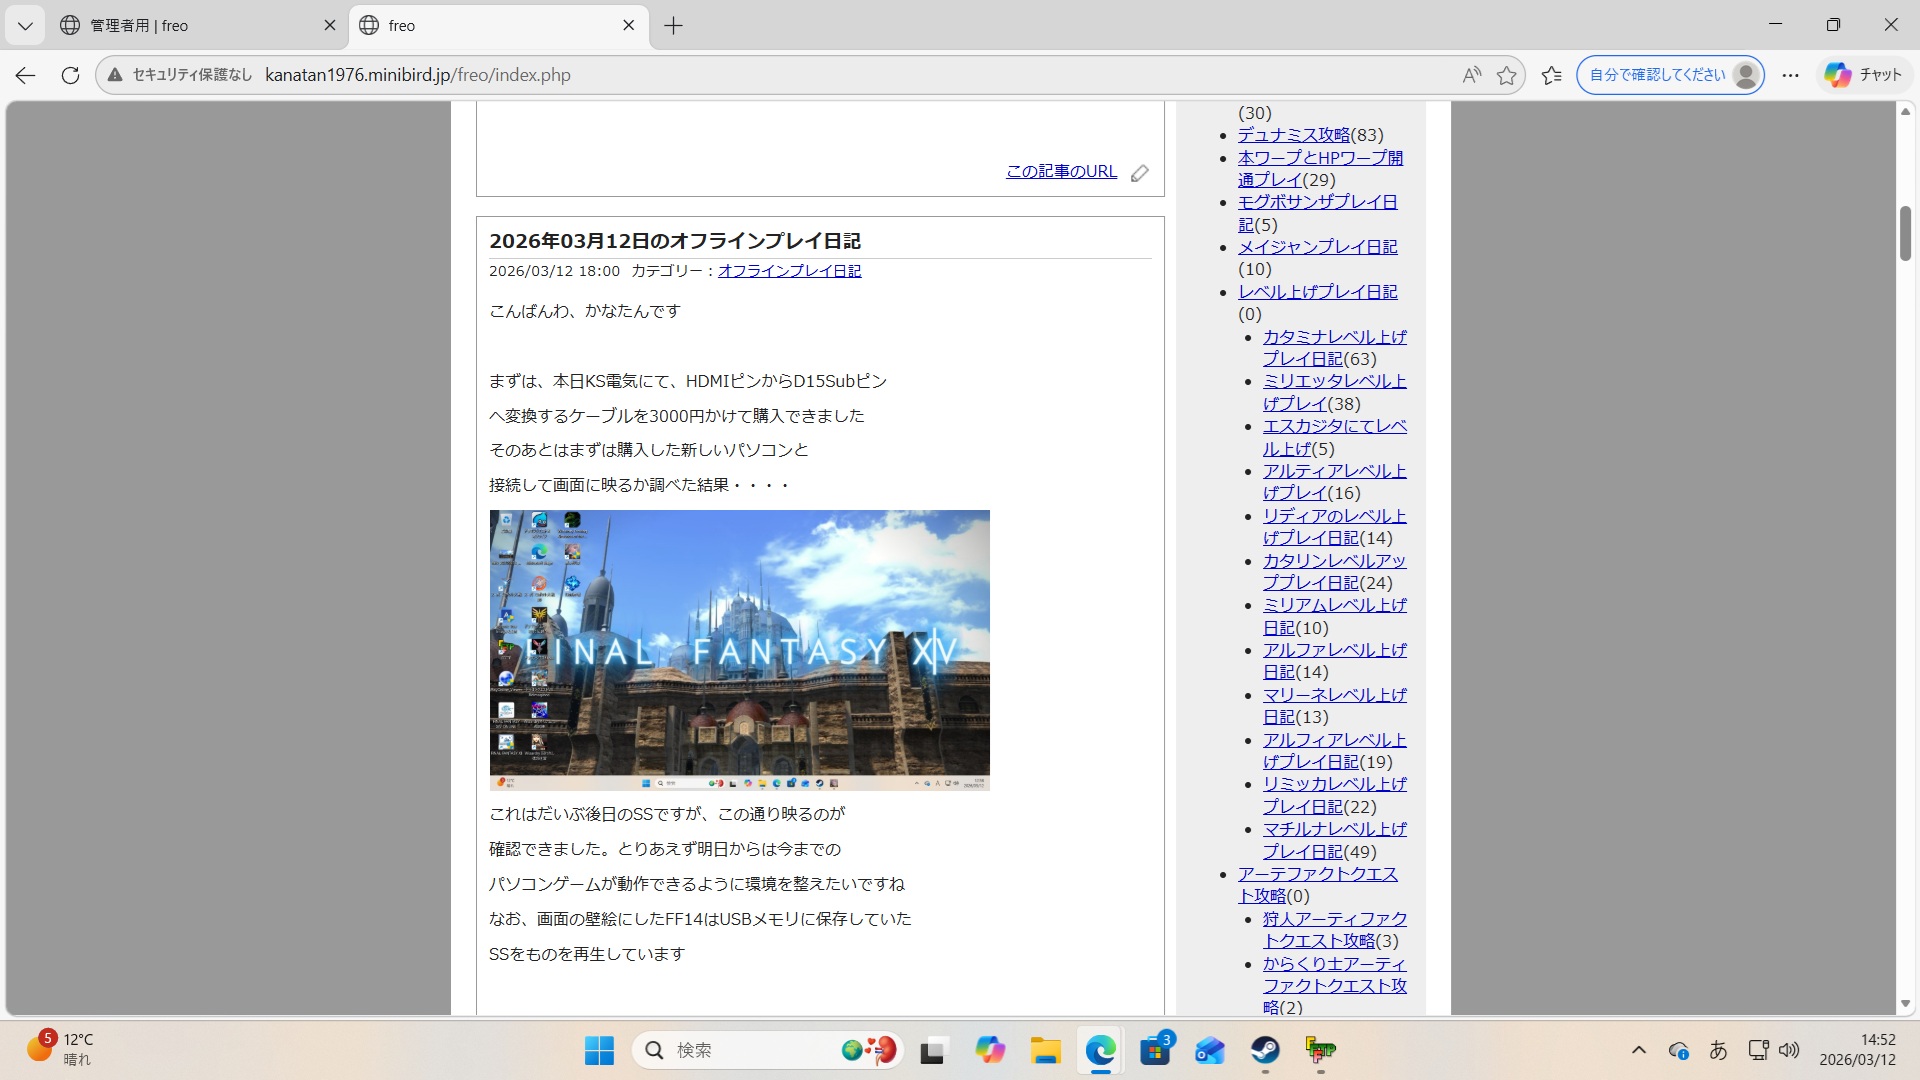Click the pencil edit icon beside この記事のURL

click(x=1139, y=173)
